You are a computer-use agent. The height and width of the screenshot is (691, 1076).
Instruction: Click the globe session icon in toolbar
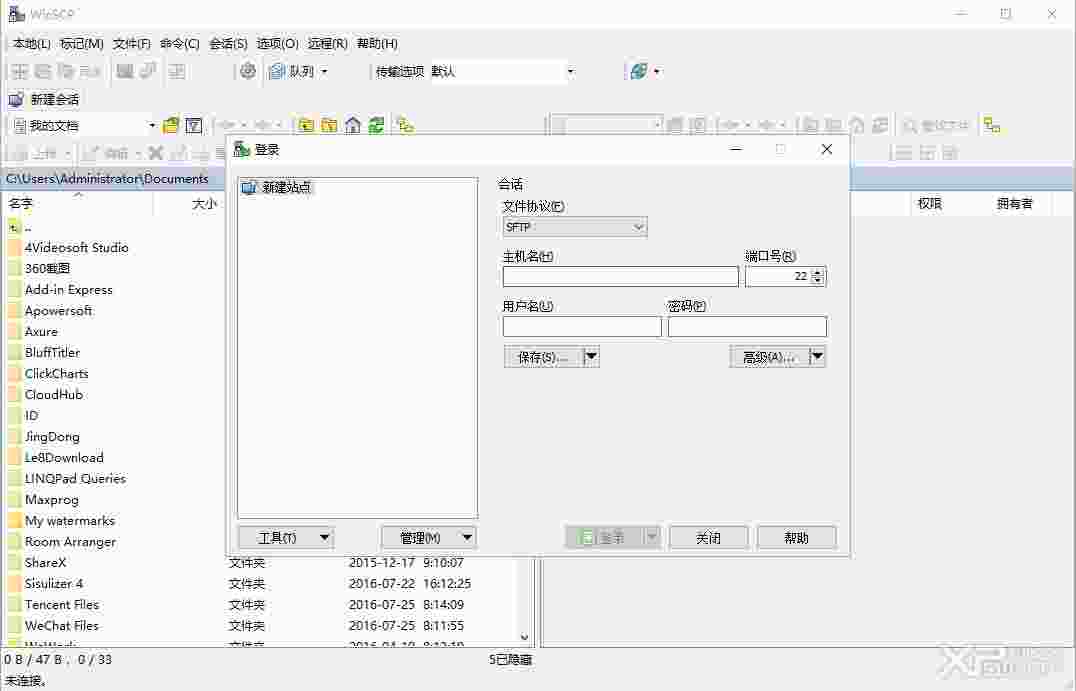[x=639, y=71]
